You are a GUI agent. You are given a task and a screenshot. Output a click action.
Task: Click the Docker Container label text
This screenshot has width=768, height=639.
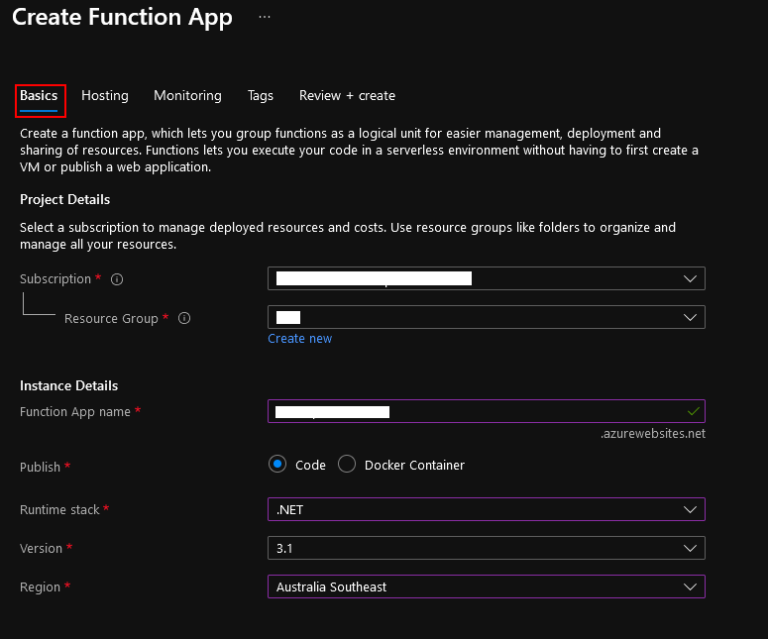coord(414,465)
